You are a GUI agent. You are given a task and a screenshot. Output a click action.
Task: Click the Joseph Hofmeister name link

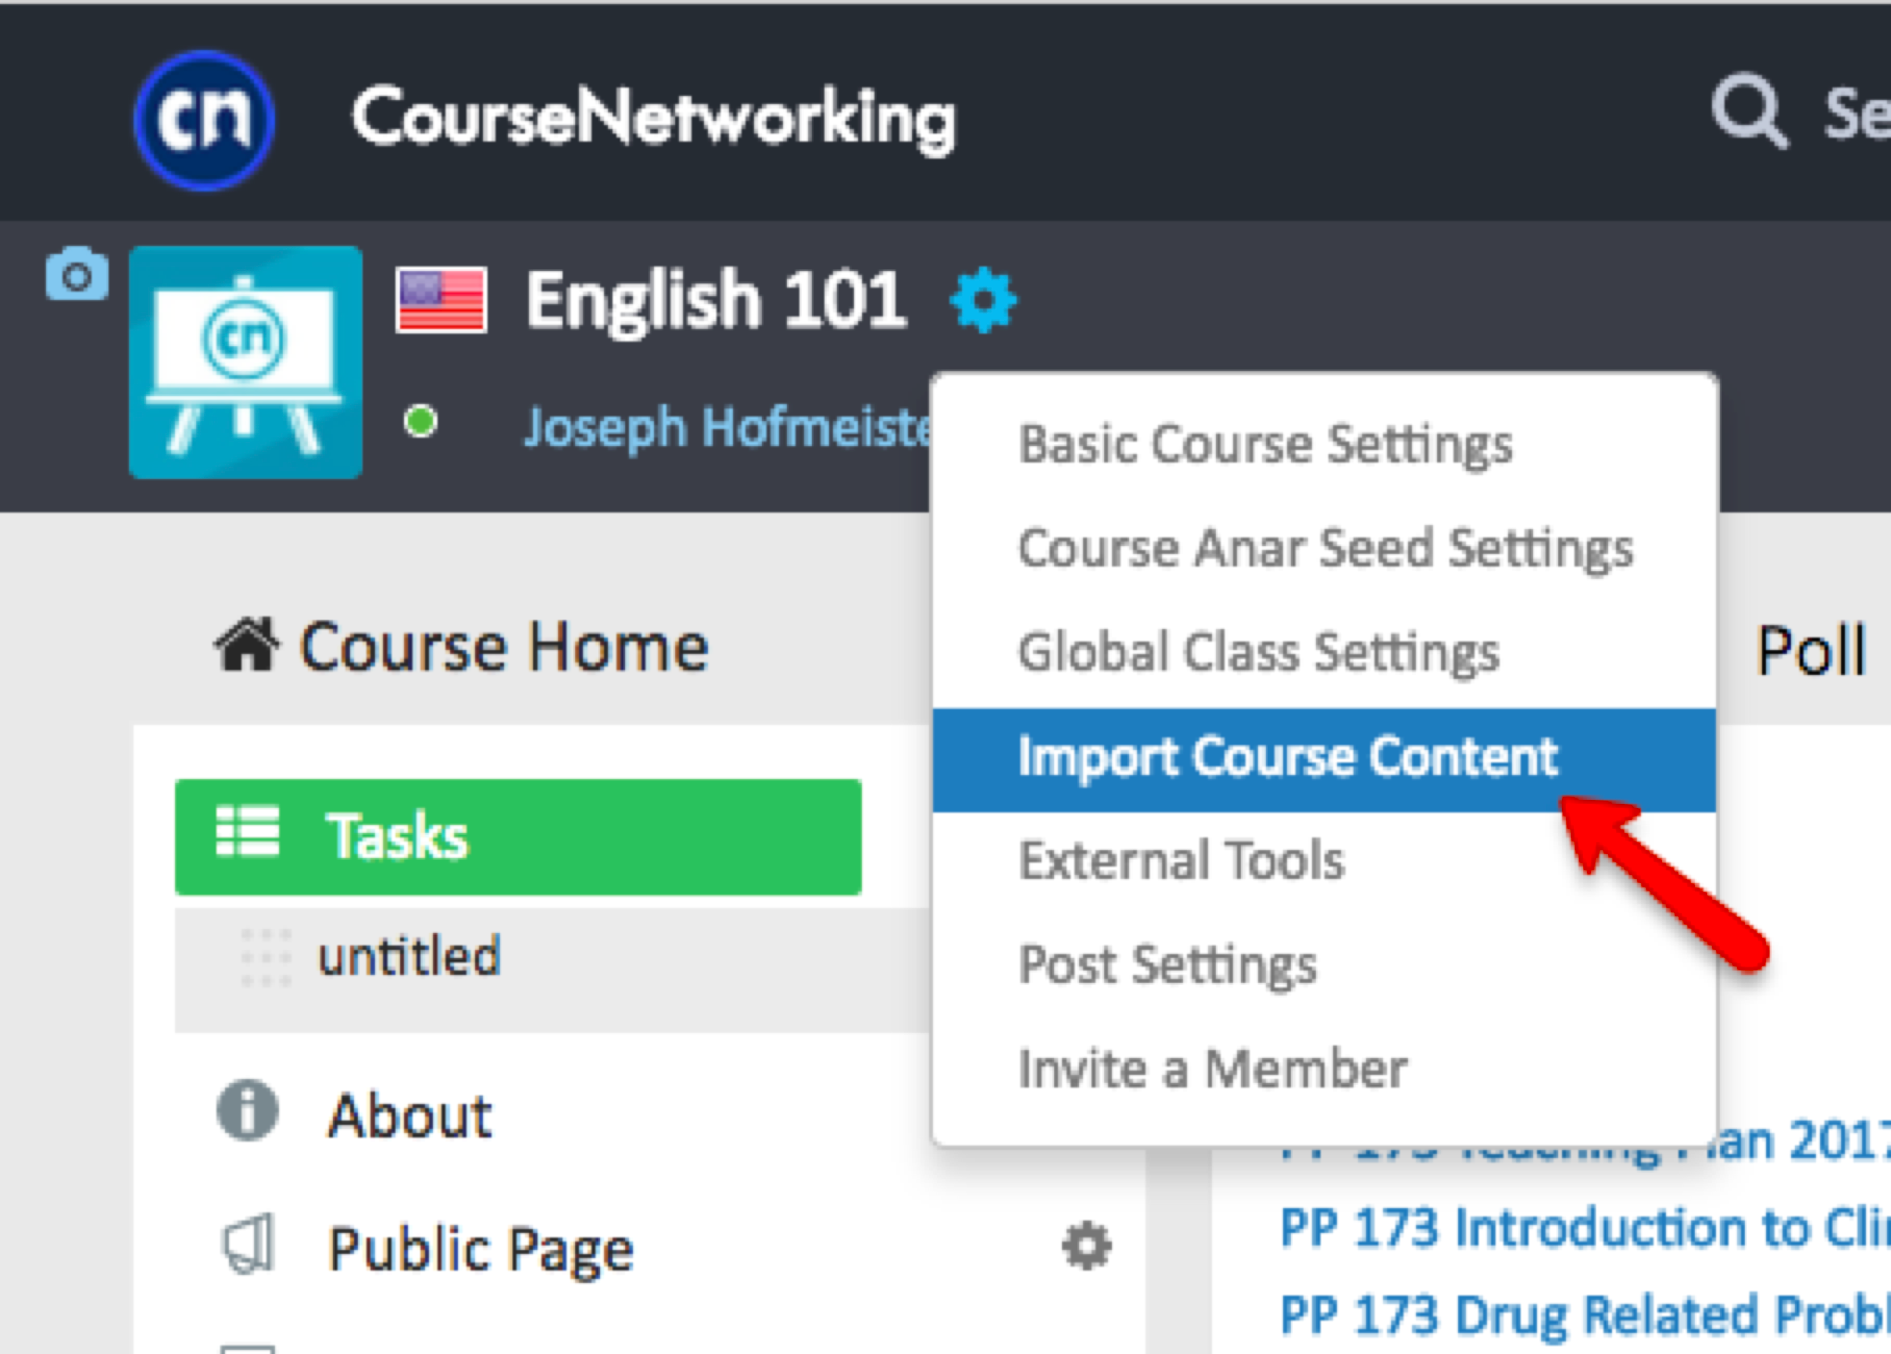coord(727,428)
